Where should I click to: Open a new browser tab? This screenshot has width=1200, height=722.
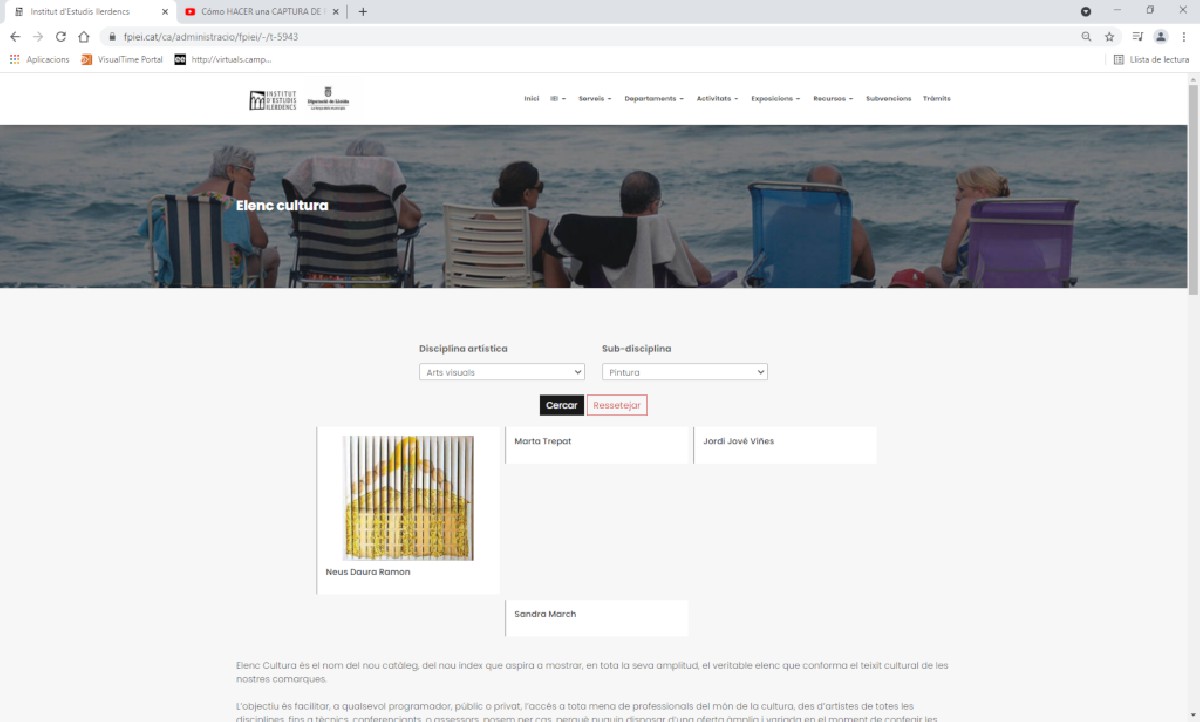tap(362, 12)
